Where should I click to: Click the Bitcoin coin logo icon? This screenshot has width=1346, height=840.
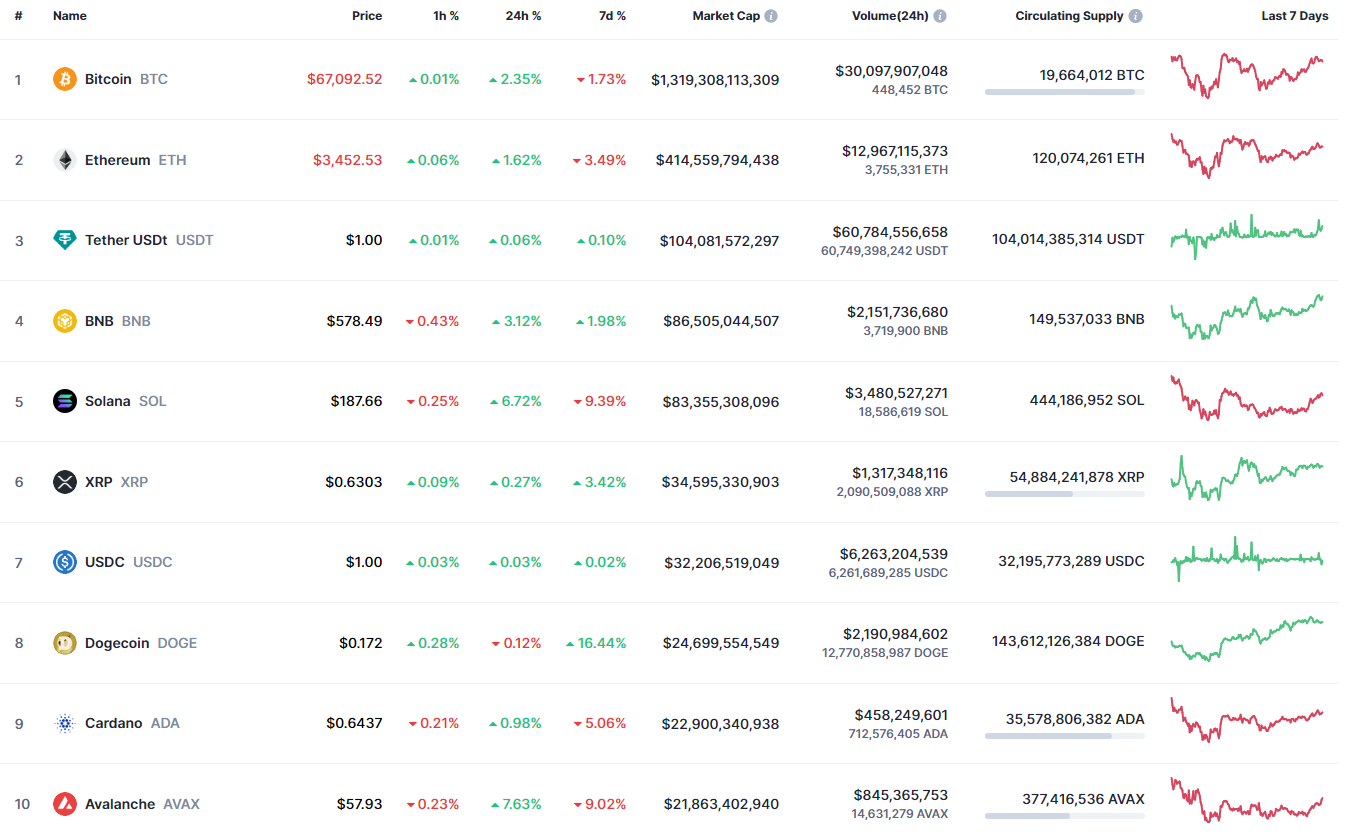tap(64, 79)
